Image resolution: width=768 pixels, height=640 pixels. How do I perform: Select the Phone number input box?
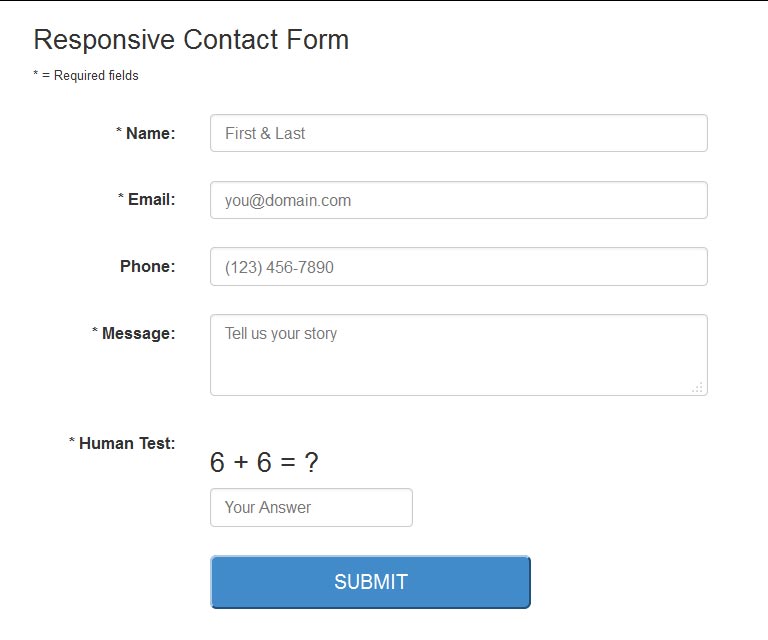458,267
